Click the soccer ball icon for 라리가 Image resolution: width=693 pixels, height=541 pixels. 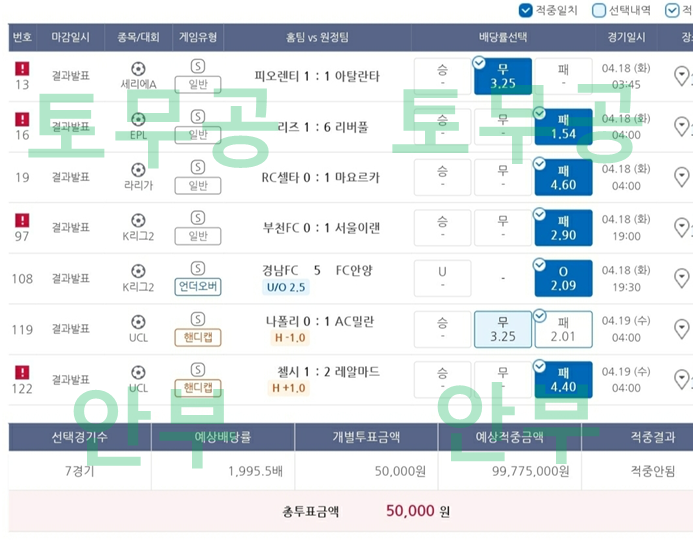tap(138, 169)
